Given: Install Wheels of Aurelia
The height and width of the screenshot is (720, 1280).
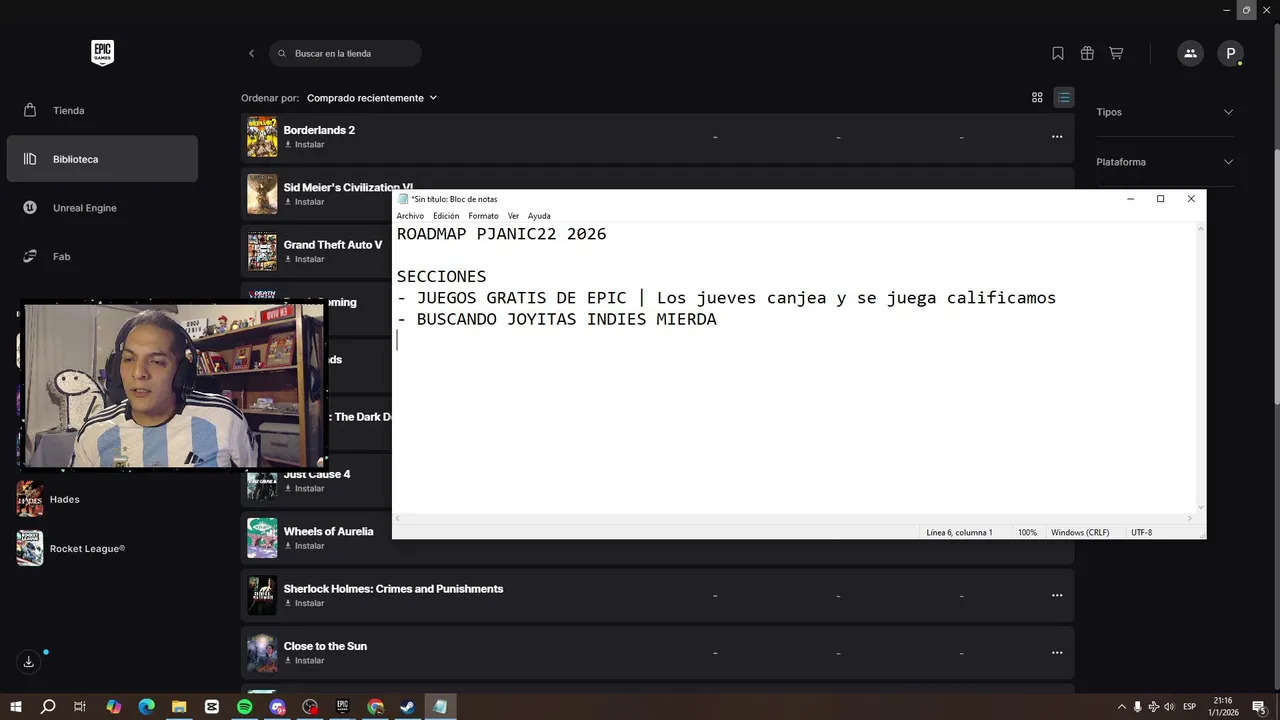Looking at the screenshot, I should [304, 546].
